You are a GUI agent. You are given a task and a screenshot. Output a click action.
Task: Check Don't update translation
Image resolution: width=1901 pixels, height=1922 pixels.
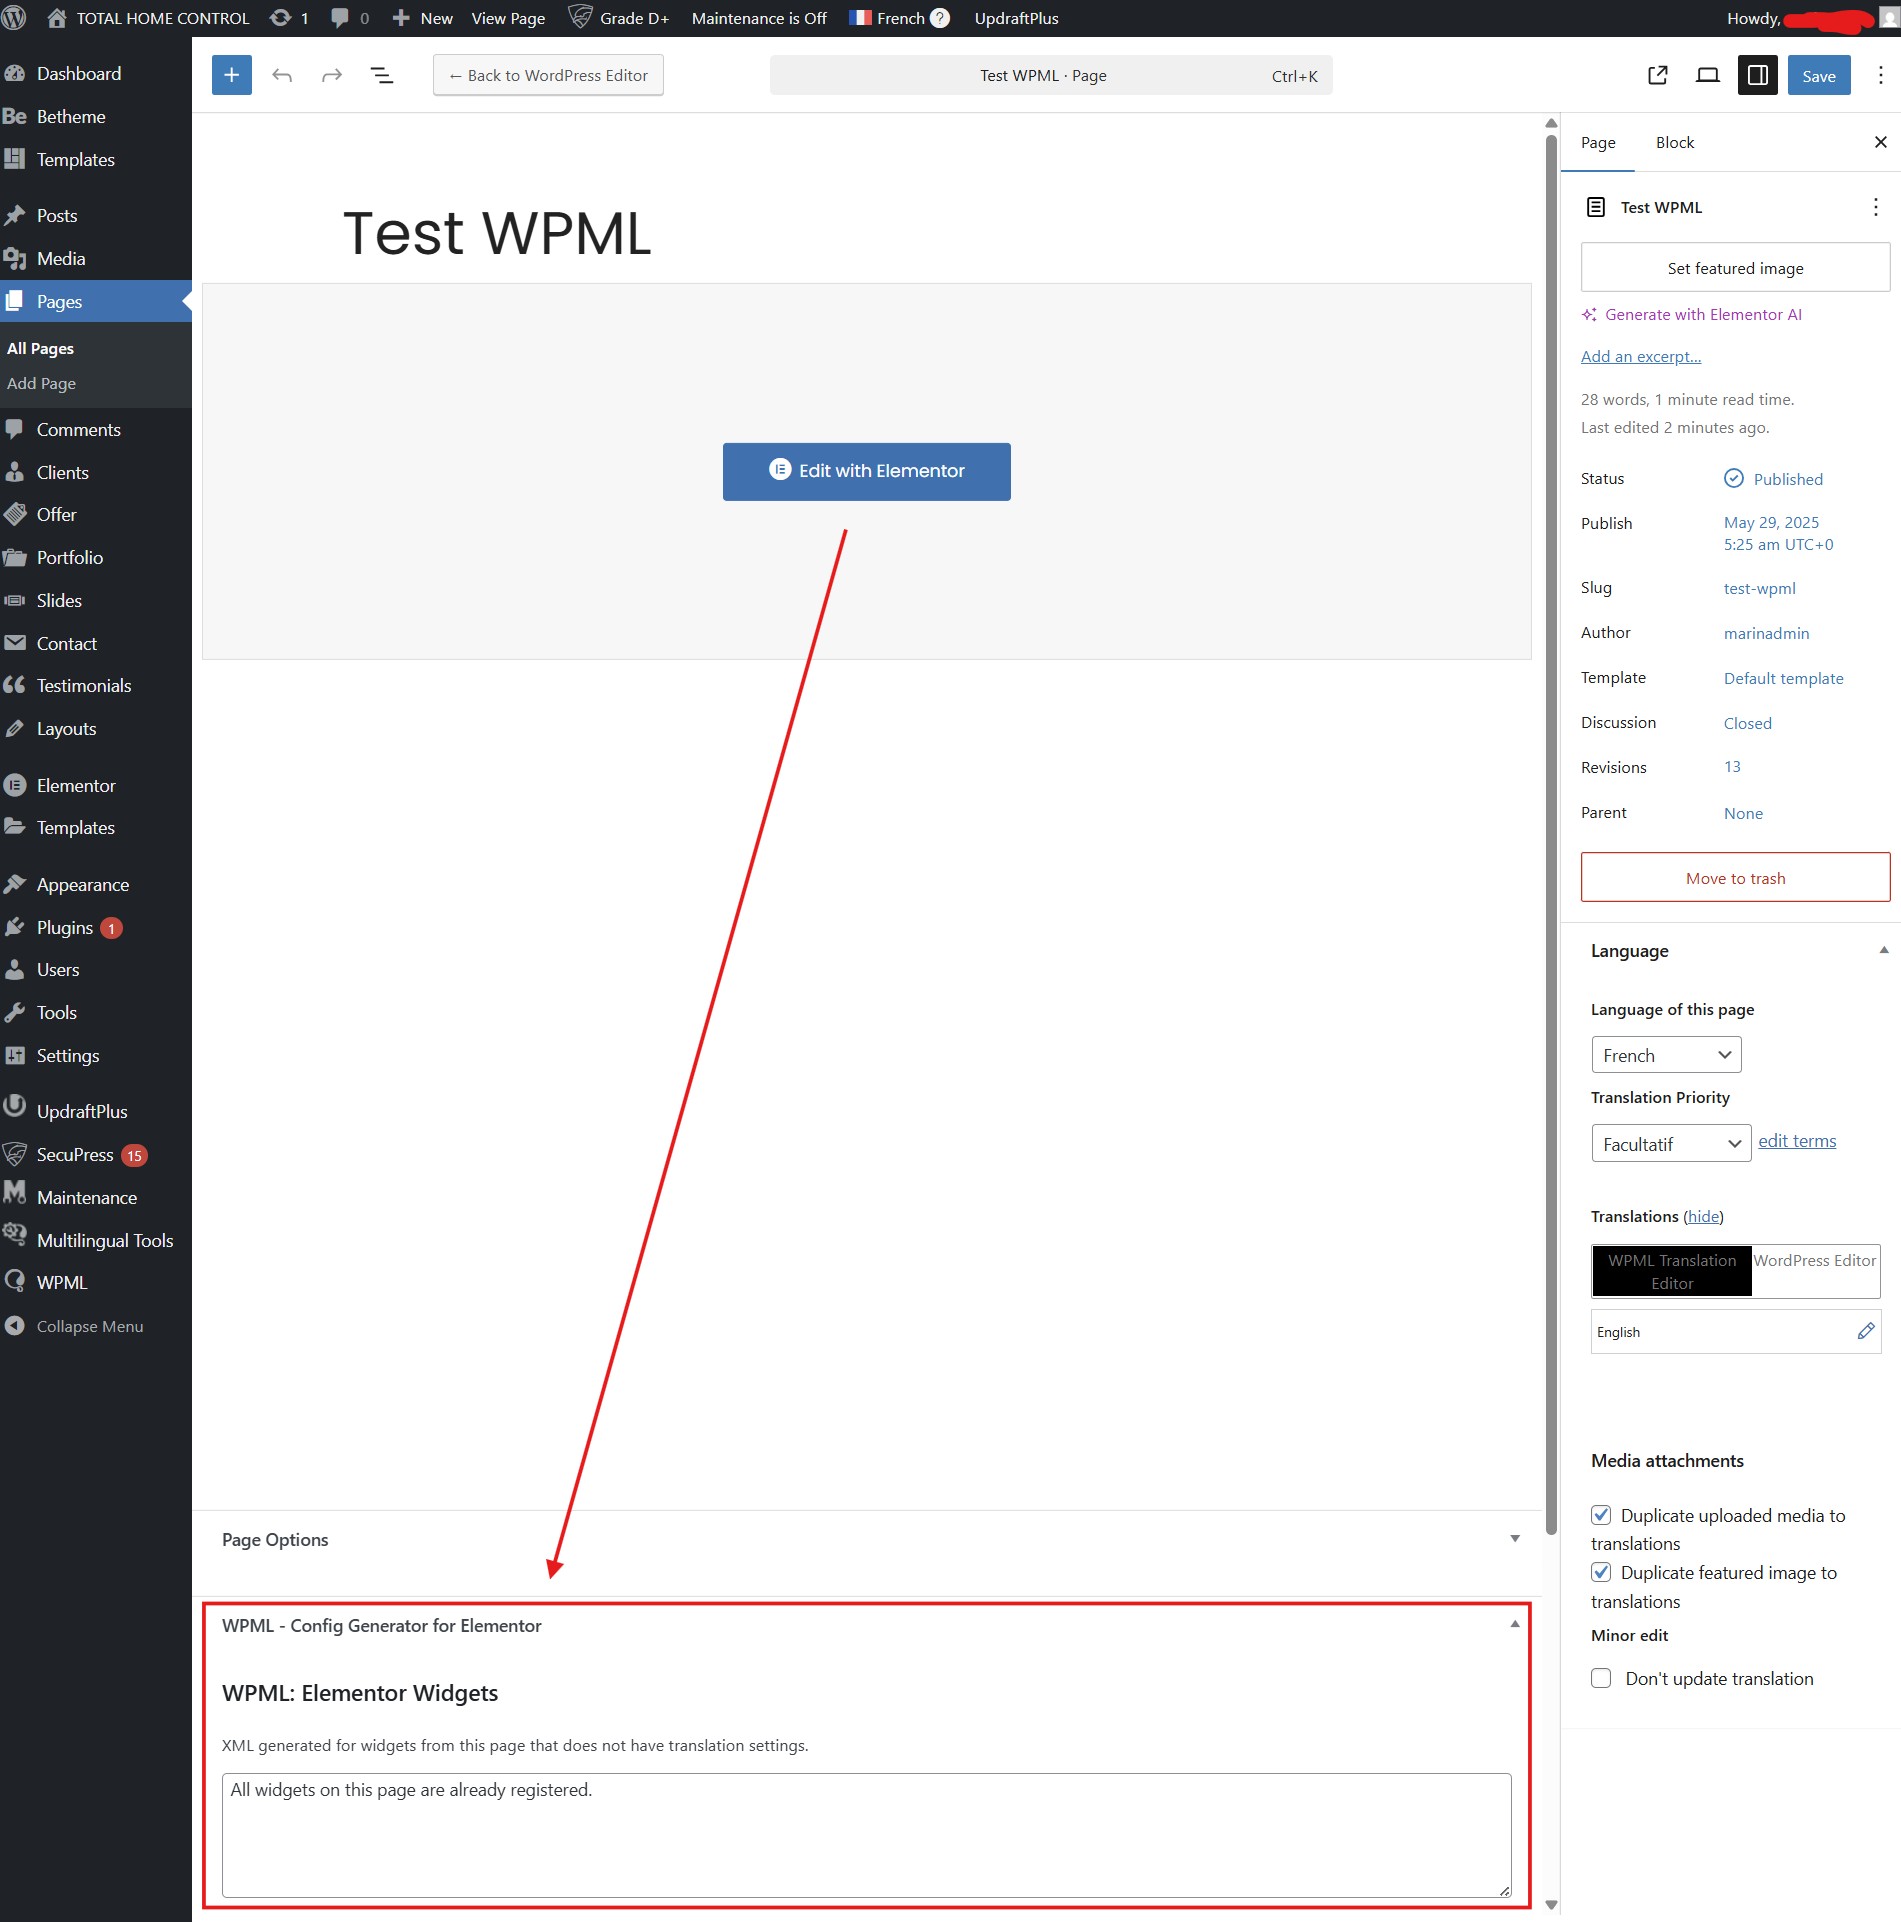(x=1601, y=1677)
